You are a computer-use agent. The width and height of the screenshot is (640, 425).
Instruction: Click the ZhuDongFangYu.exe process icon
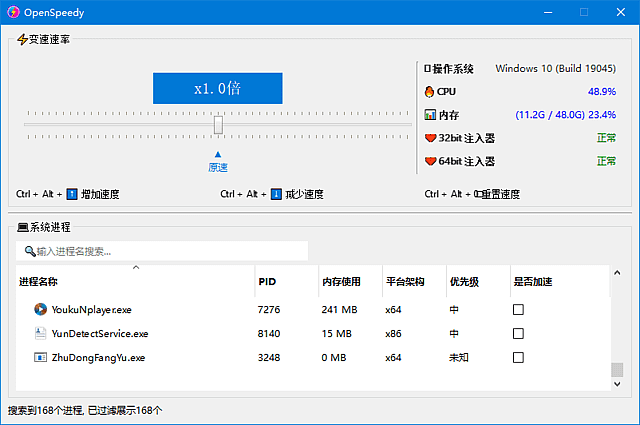click(40, 358)
